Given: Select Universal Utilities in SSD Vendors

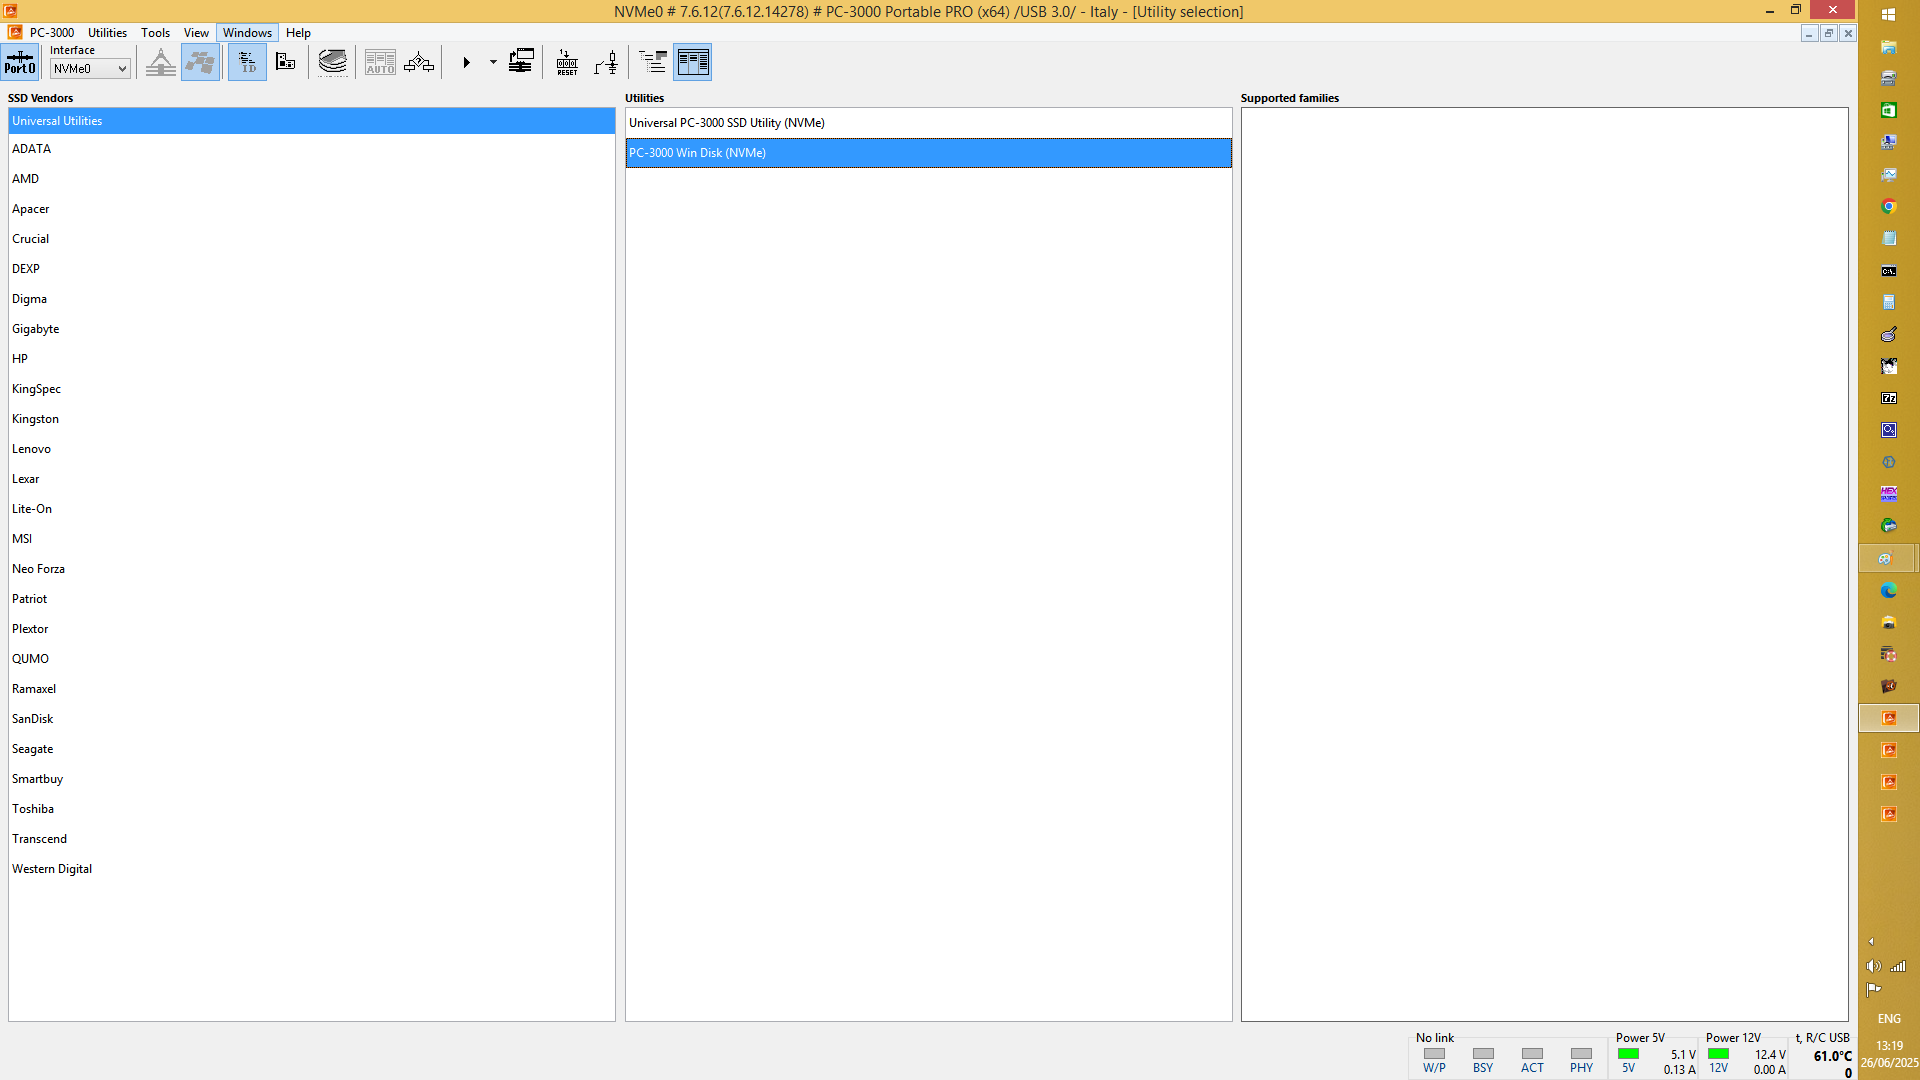Looking at the screenshot, I should 311,121.
